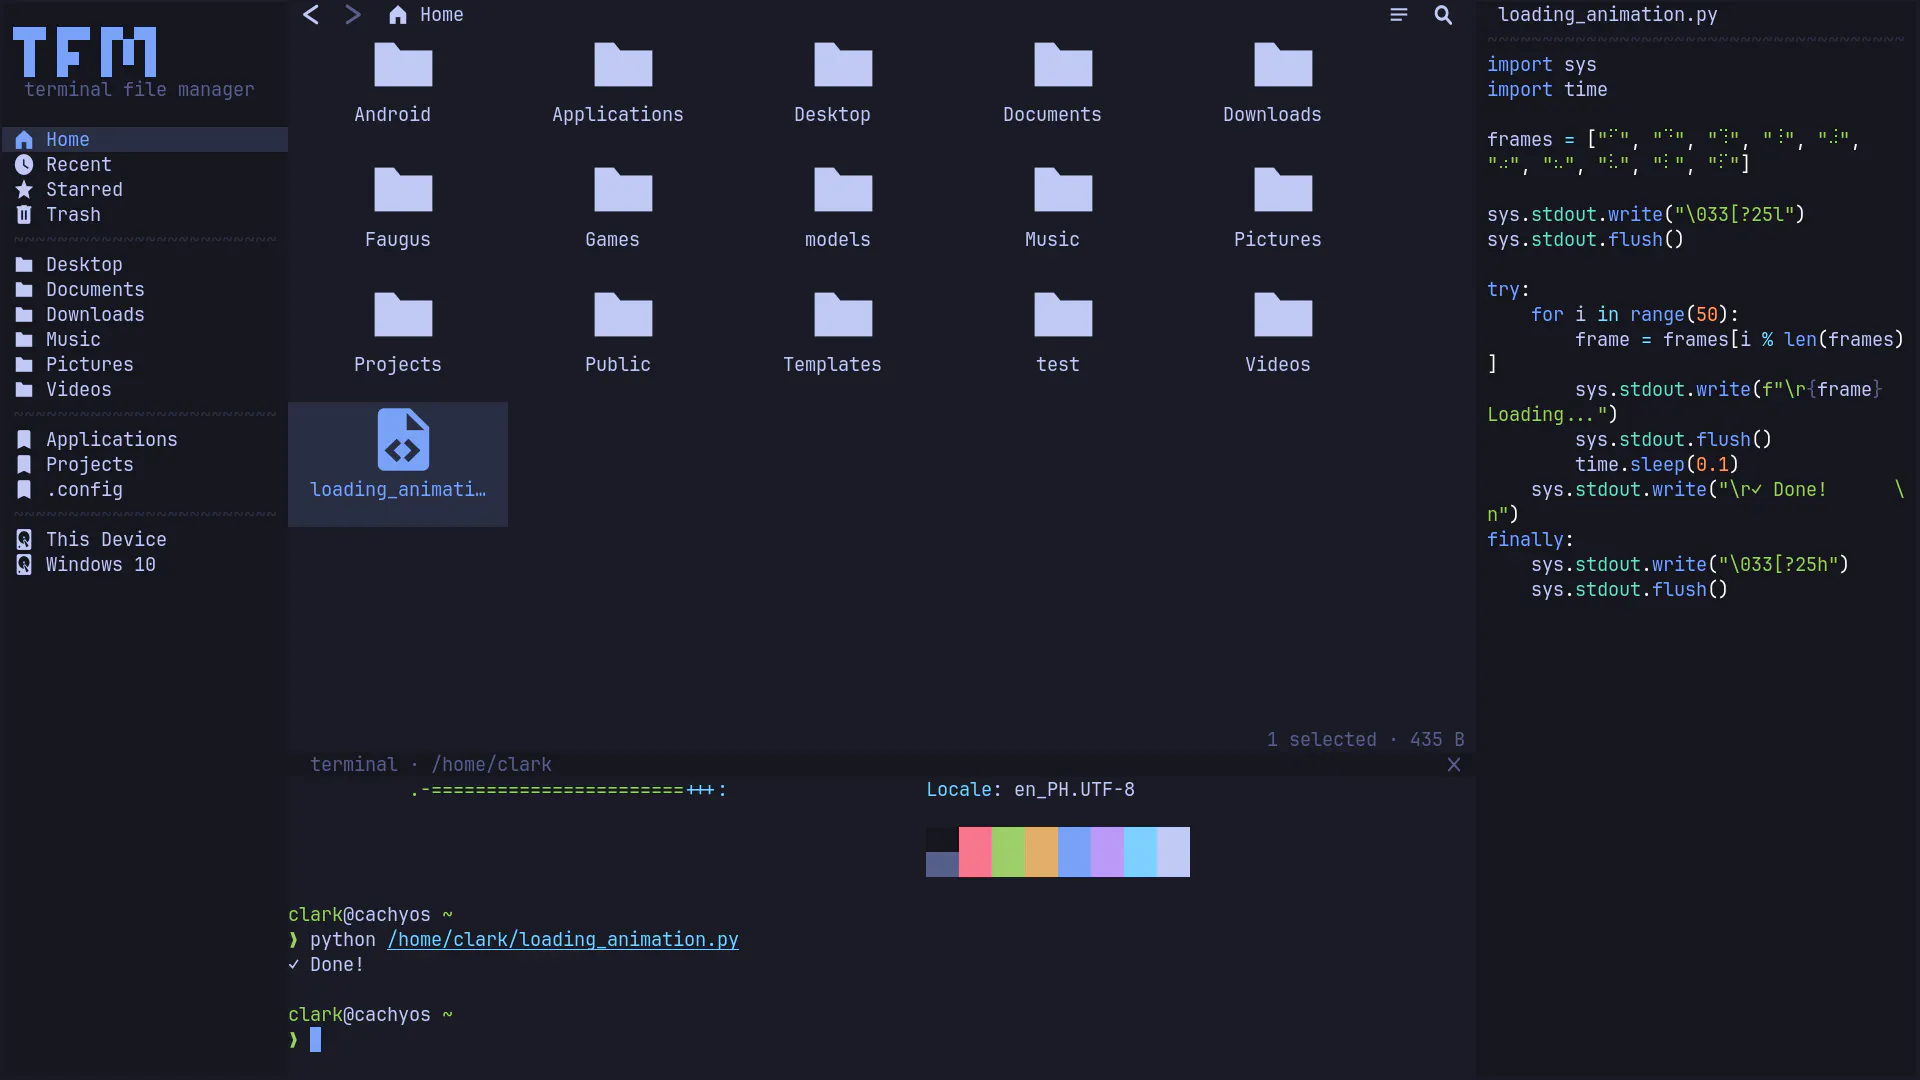Open Starred in the sidebar
1920x1080 pixels.
(x=145, y=190)
